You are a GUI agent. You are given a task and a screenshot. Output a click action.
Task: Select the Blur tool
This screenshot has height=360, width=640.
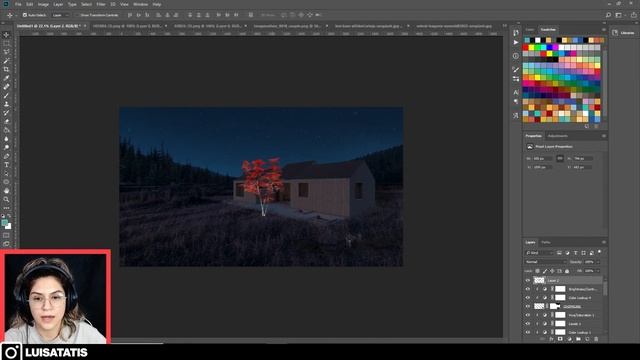pos(6,139)
